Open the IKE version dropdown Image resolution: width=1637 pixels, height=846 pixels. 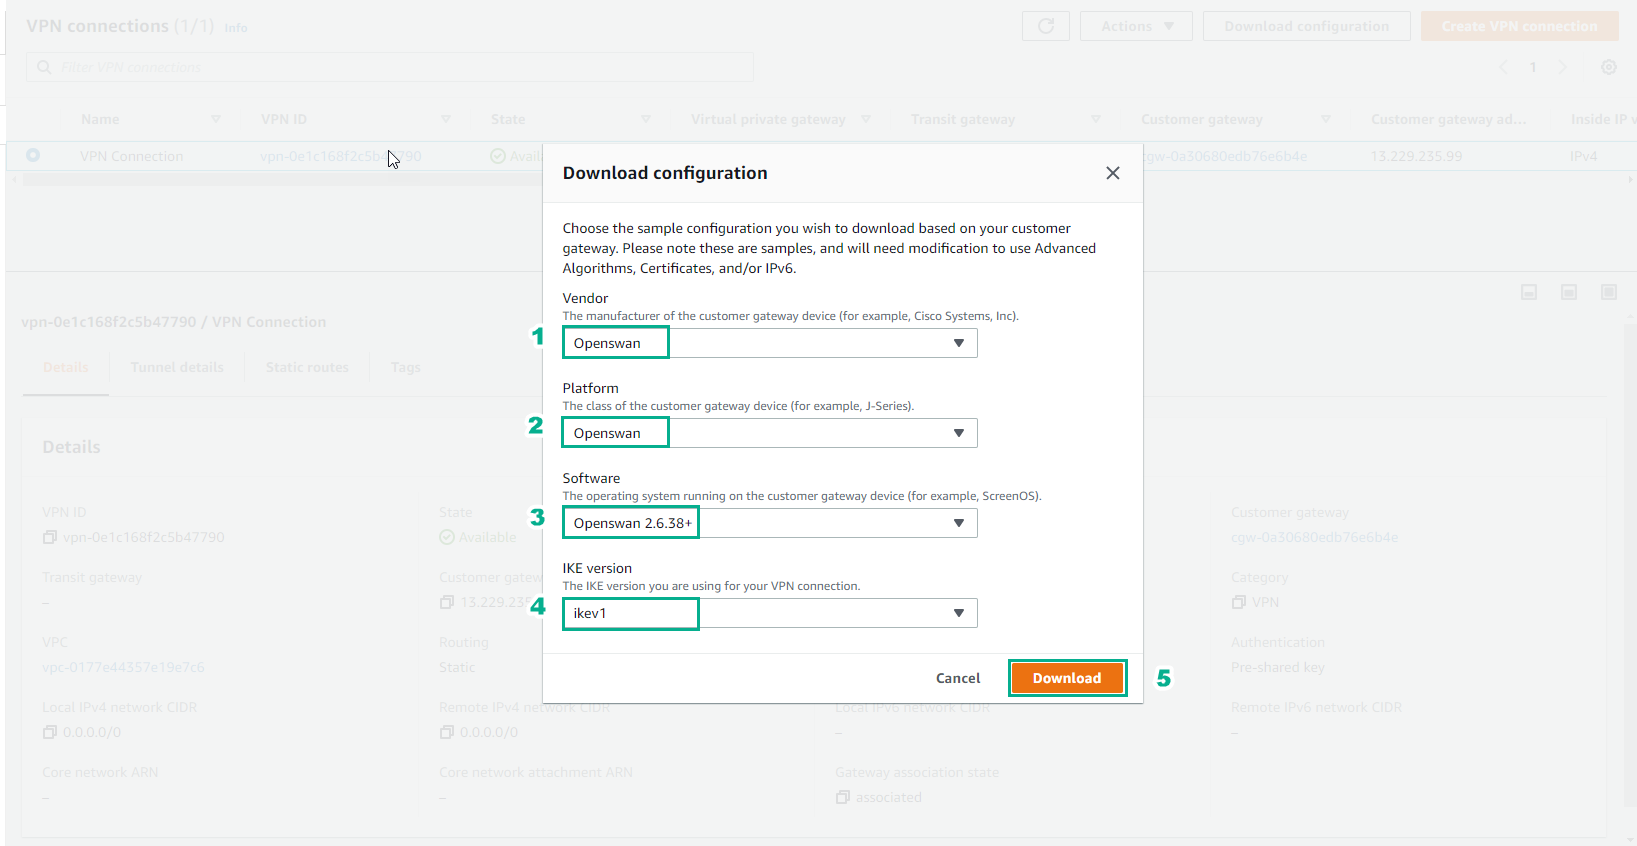769,613
